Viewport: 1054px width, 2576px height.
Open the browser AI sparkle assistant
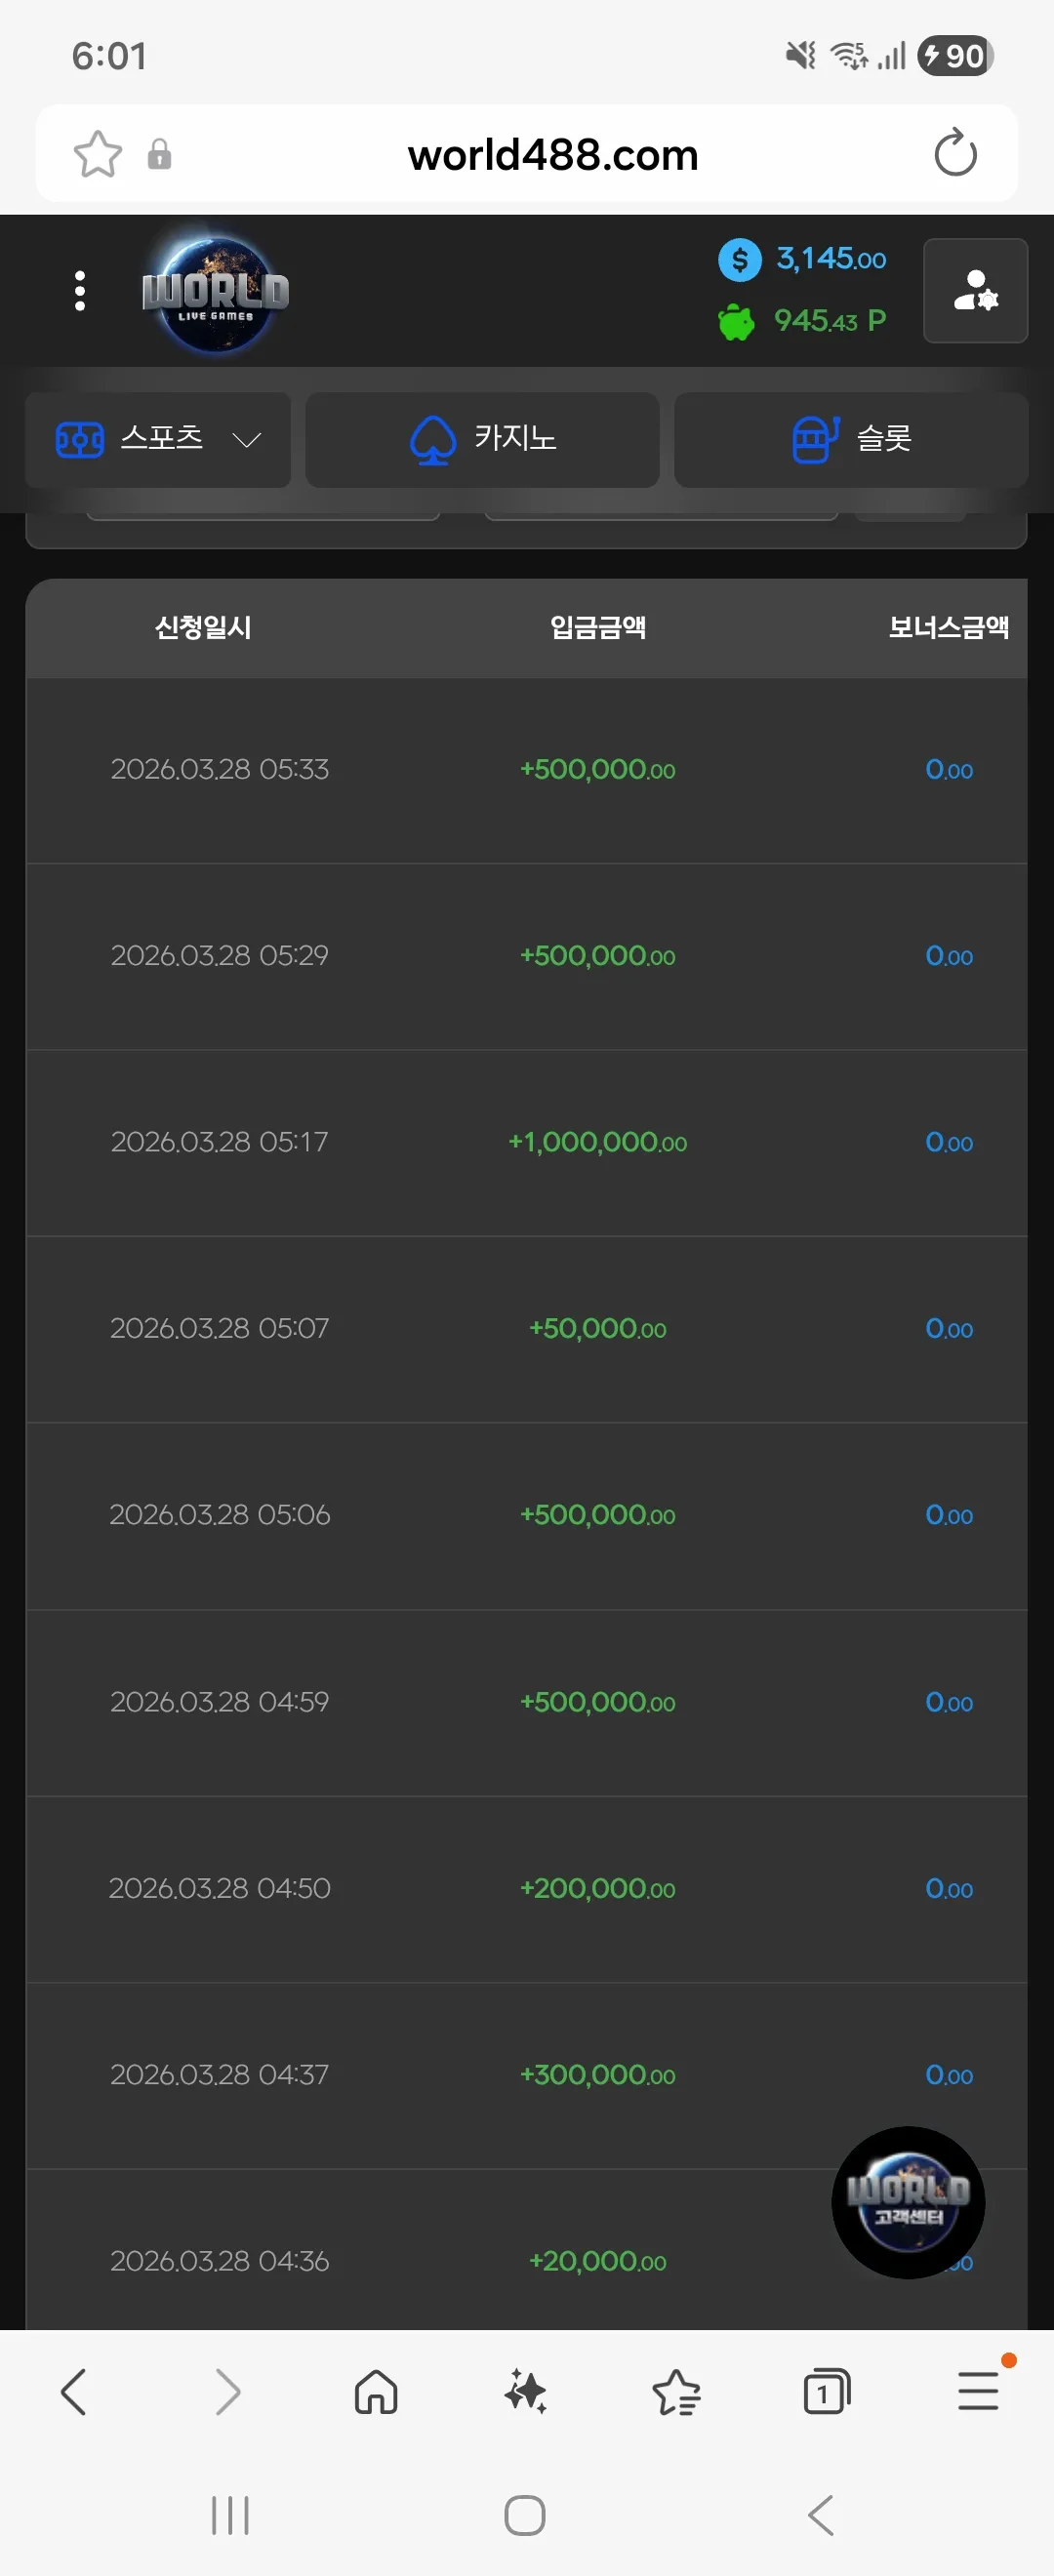(x=526, y=2393)
